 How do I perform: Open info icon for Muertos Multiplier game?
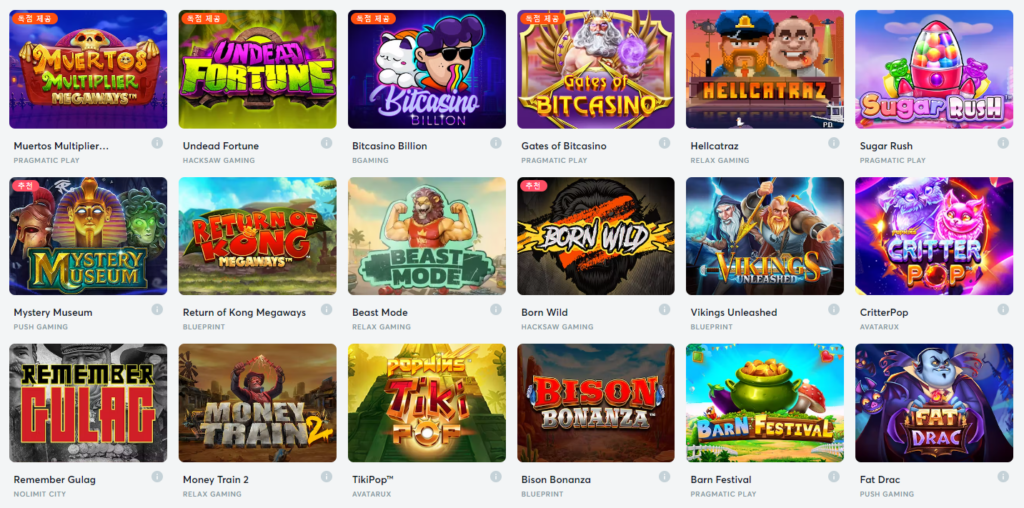pos(157,143)
